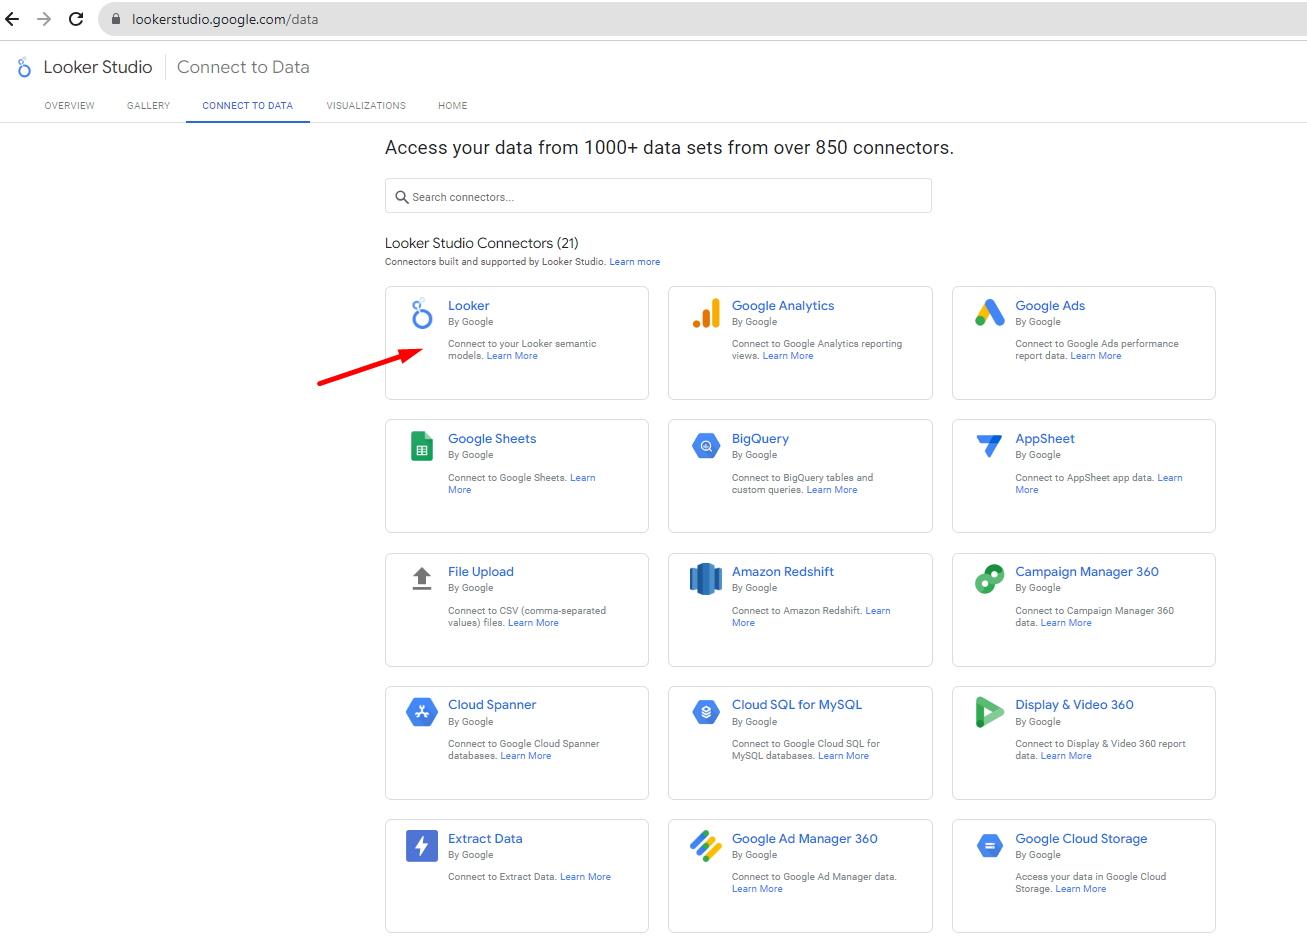Click Learn More in Campaign Manager 360 card
The height and width of the screenshot is (945, 1307).
pyautogui.click(x=1066, y=623)
